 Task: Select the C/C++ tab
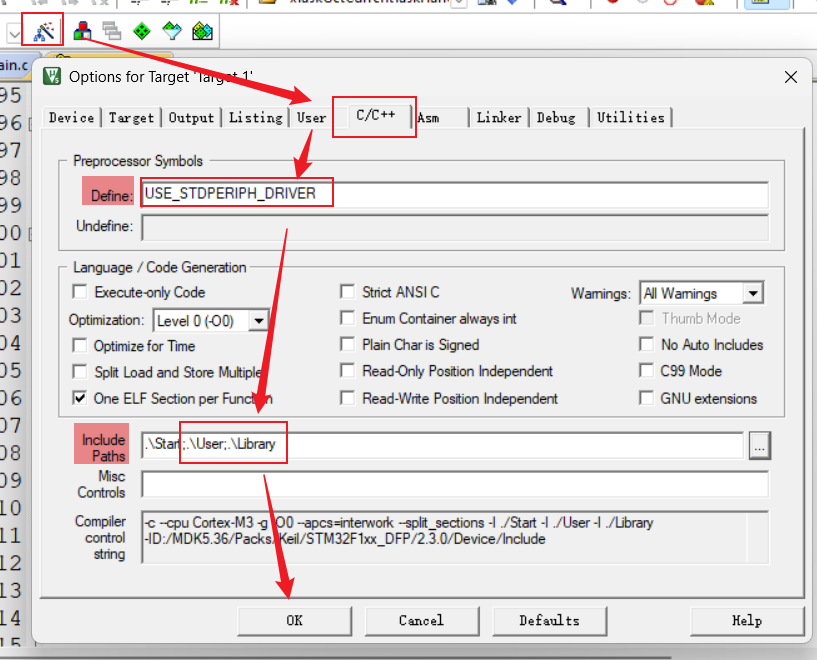(x=376, y=115)
